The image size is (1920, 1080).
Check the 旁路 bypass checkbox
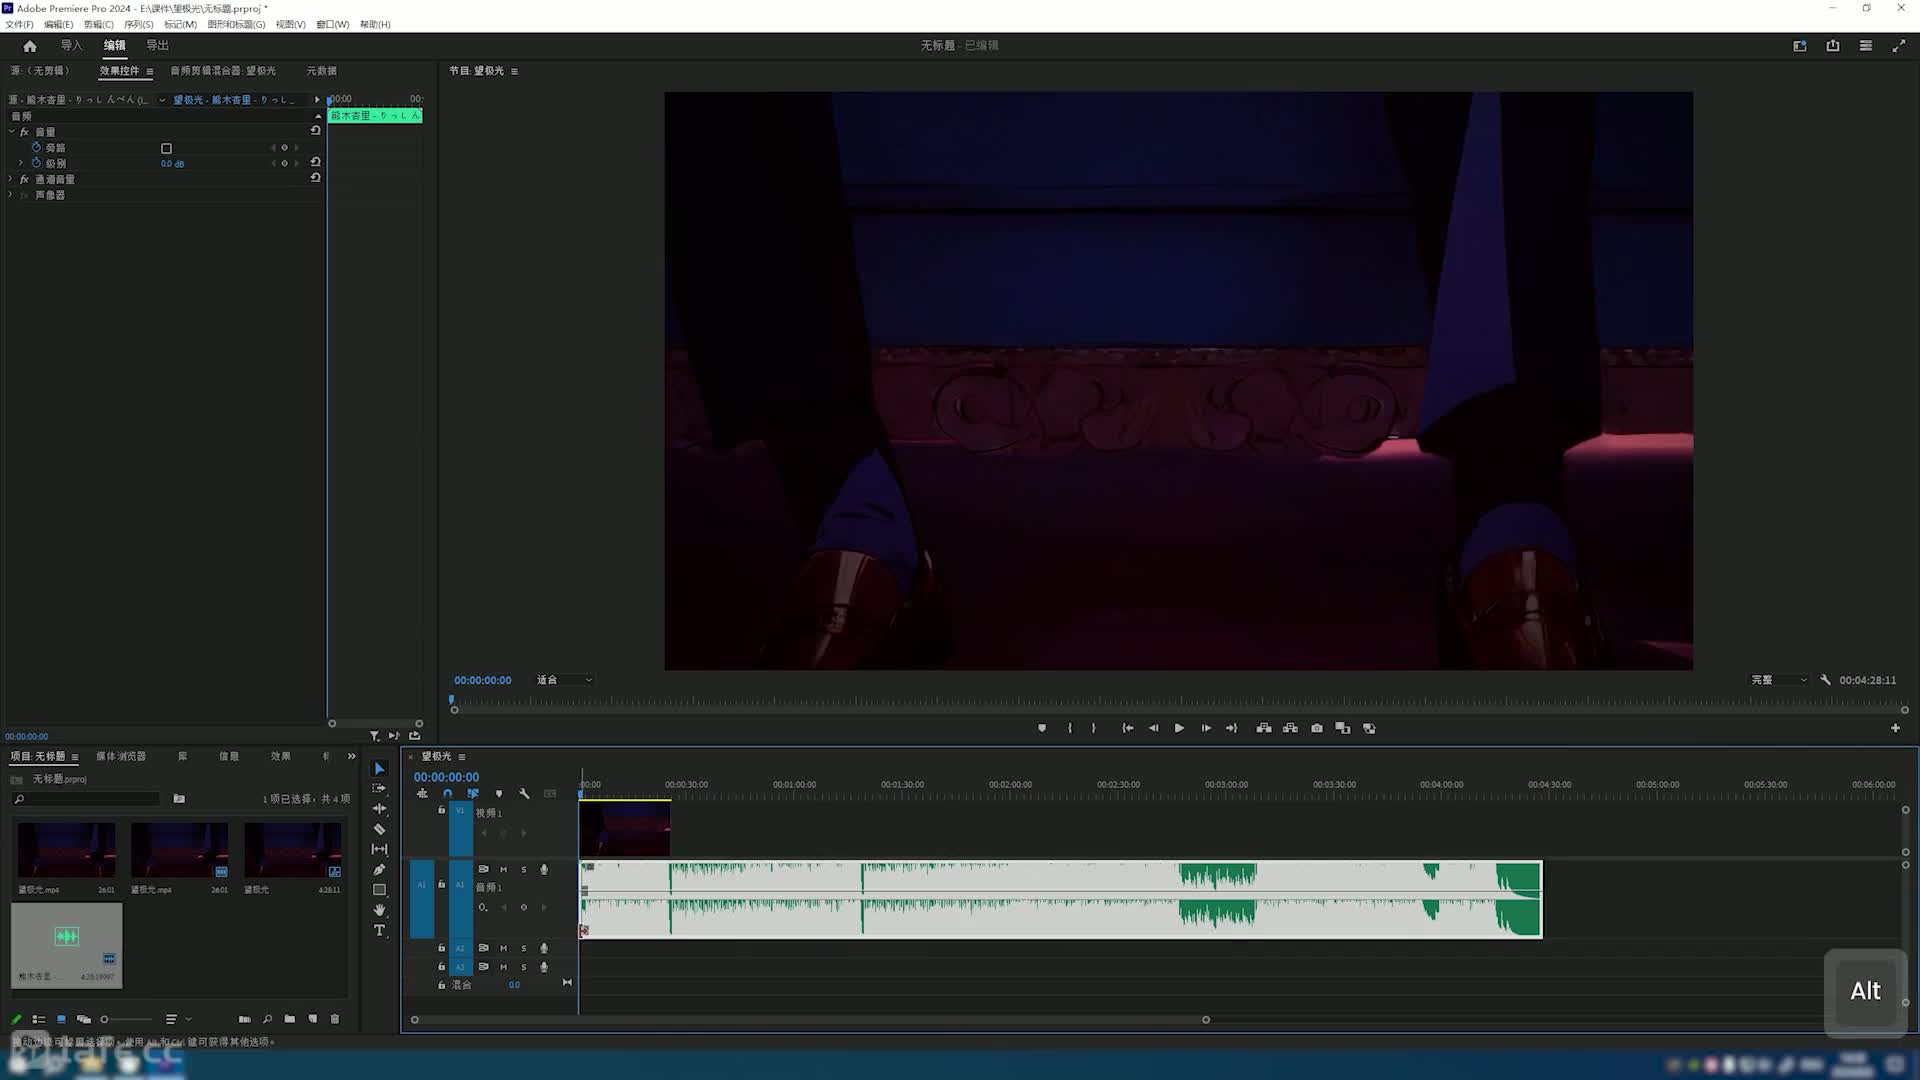[x=166, y=148]
